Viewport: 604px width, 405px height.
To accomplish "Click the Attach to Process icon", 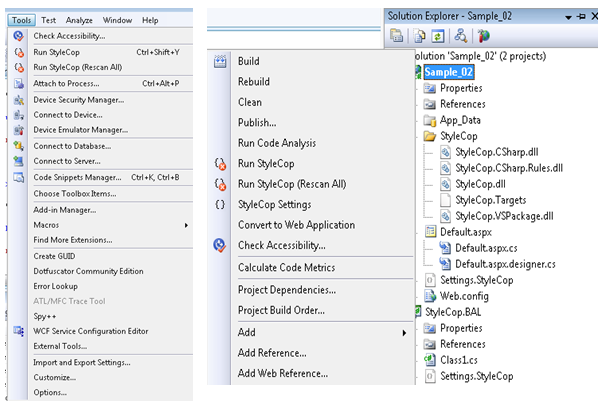I will point(18,83).
